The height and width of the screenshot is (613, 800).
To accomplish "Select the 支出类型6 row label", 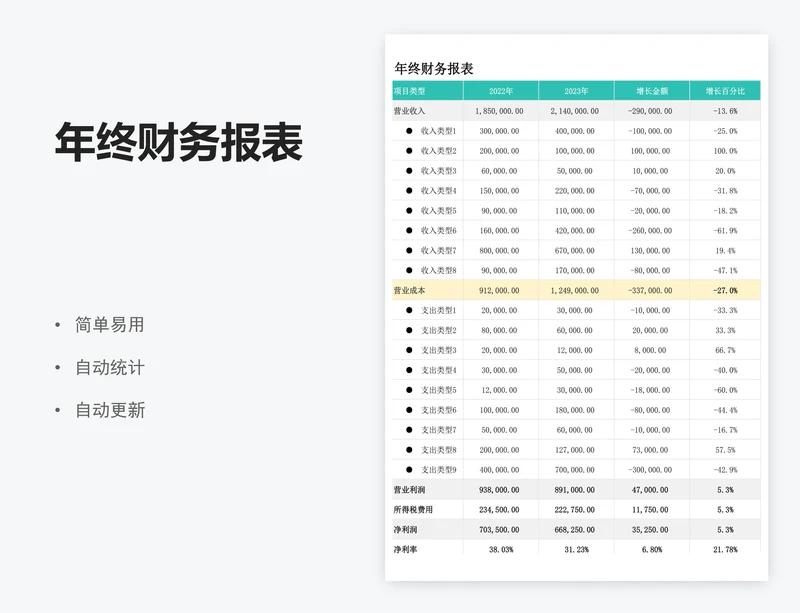I will (x=438, y=410).
